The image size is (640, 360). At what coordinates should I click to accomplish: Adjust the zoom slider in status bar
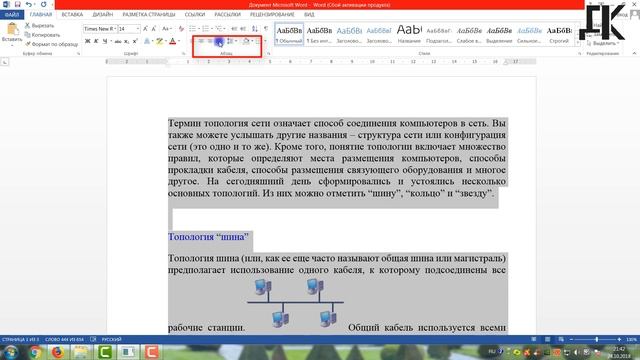point(596,340)
